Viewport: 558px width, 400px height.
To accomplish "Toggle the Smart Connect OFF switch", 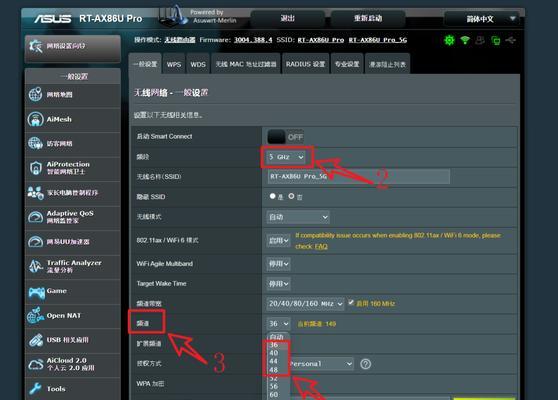I will (x=285, y=137).
